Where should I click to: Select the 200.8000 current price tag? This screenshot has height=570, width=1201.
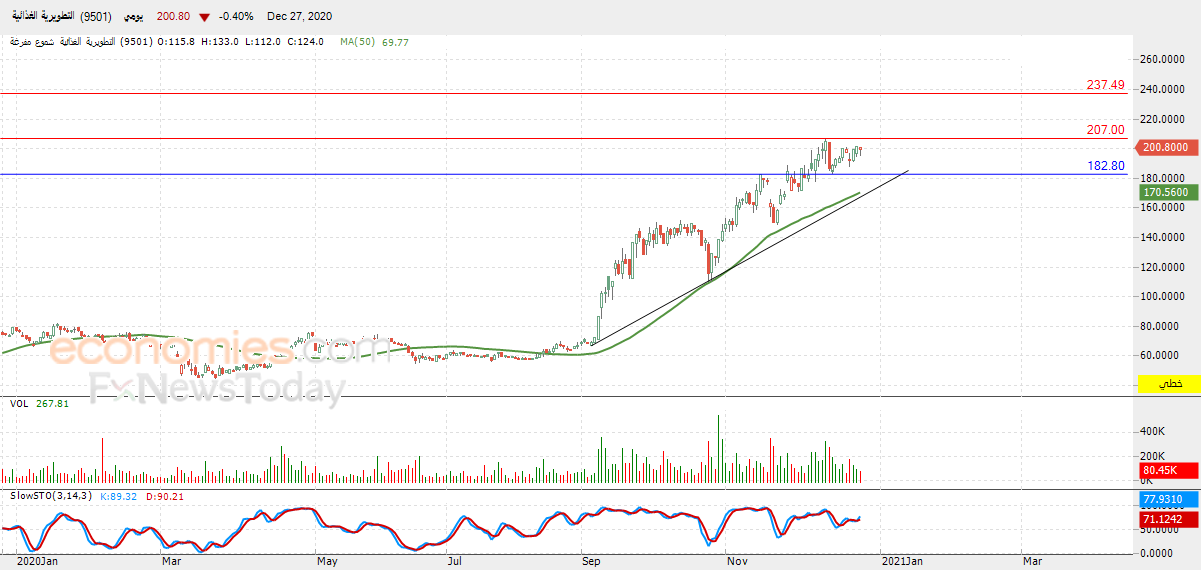coord(1168,147)
